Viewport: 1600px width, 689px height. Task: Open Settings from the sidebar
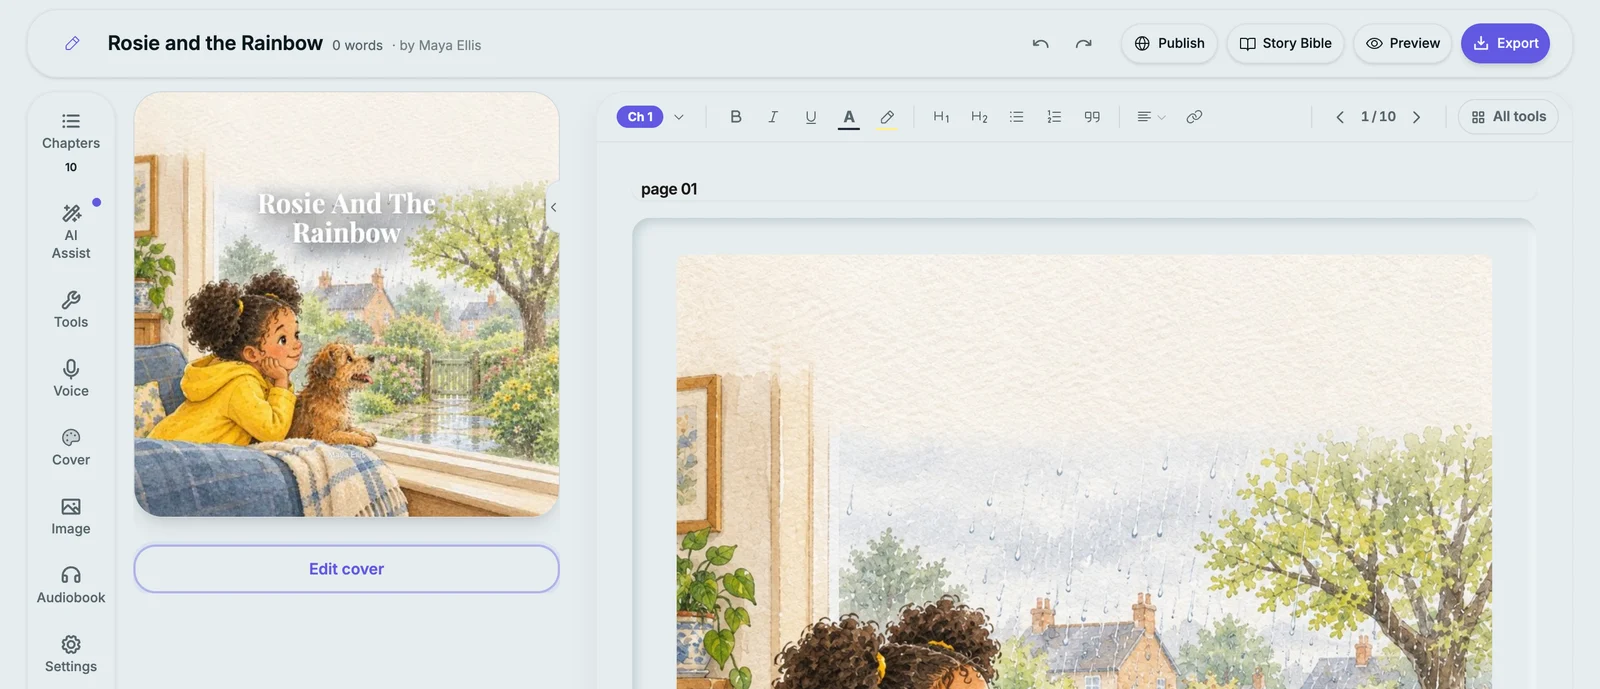pyautogui.click(x=71, y=654)
